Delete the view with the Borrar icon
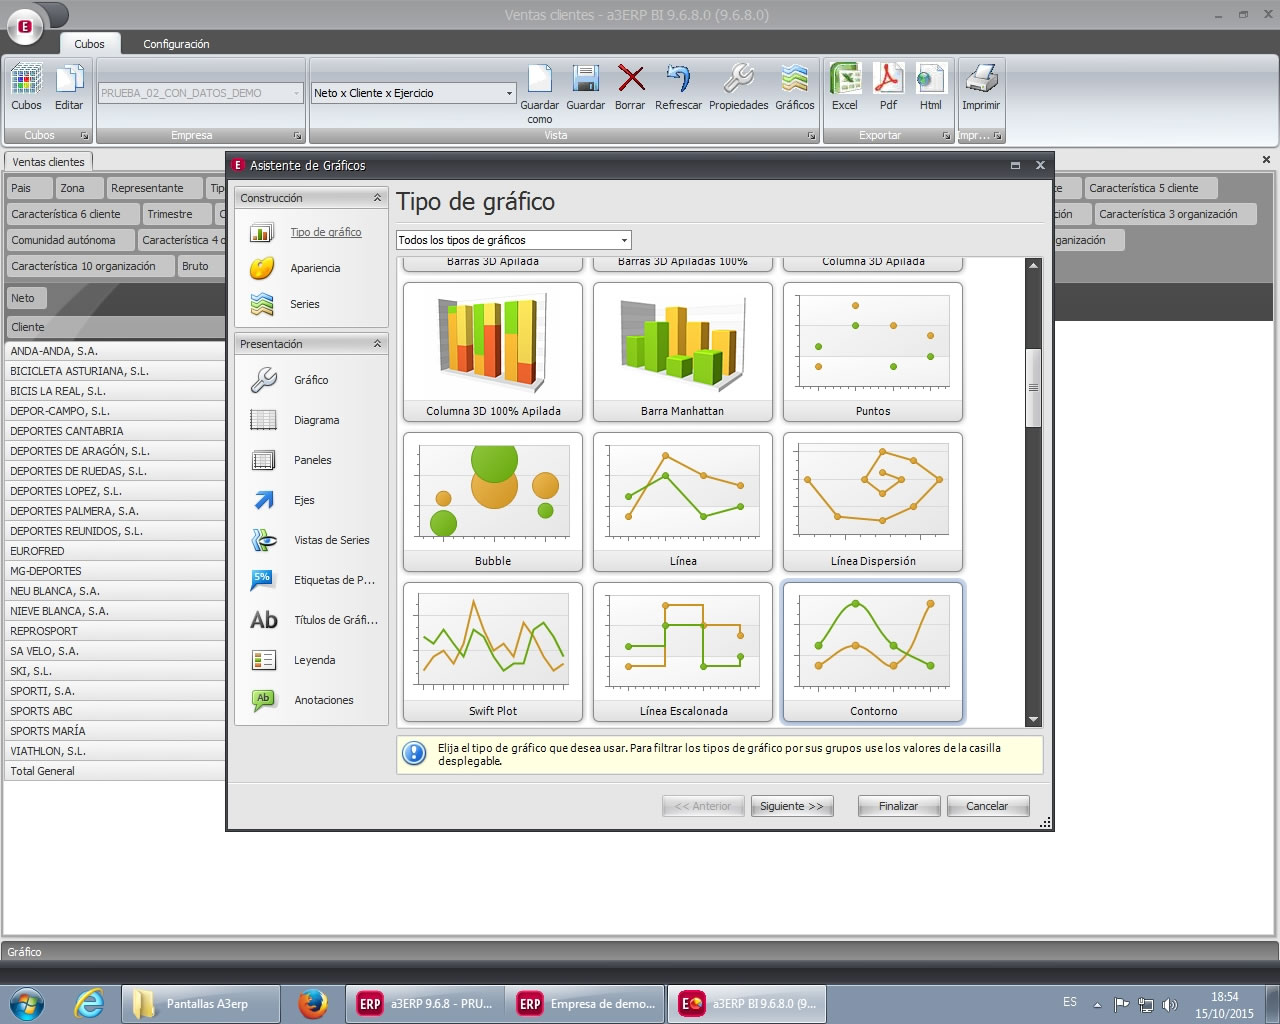Screen dimensions: 1280x1024 pos(630,88)
